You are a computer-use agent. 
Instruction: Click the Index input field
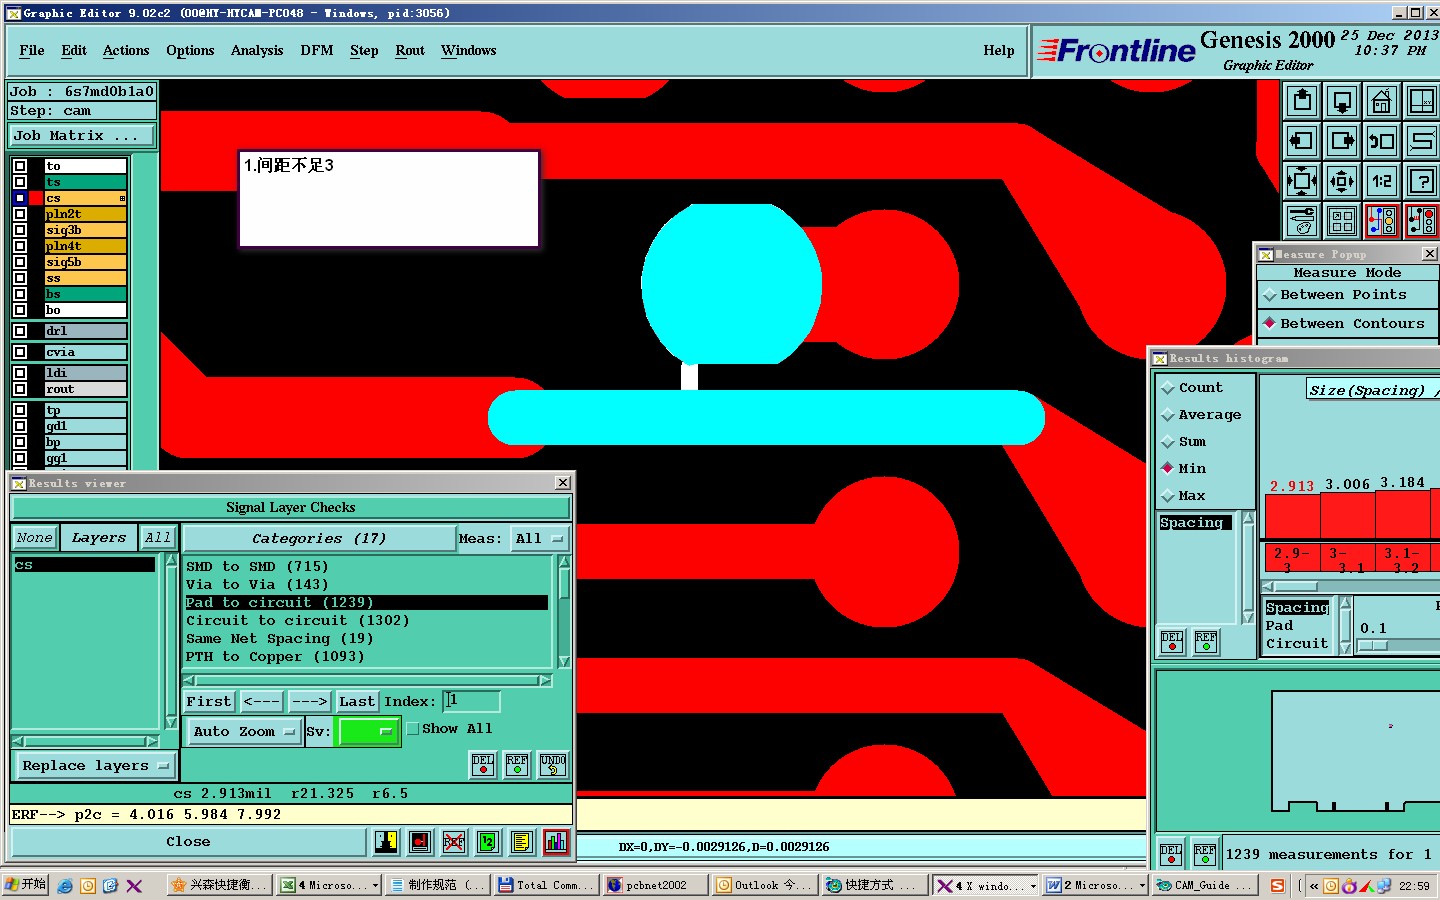(471, 702)
